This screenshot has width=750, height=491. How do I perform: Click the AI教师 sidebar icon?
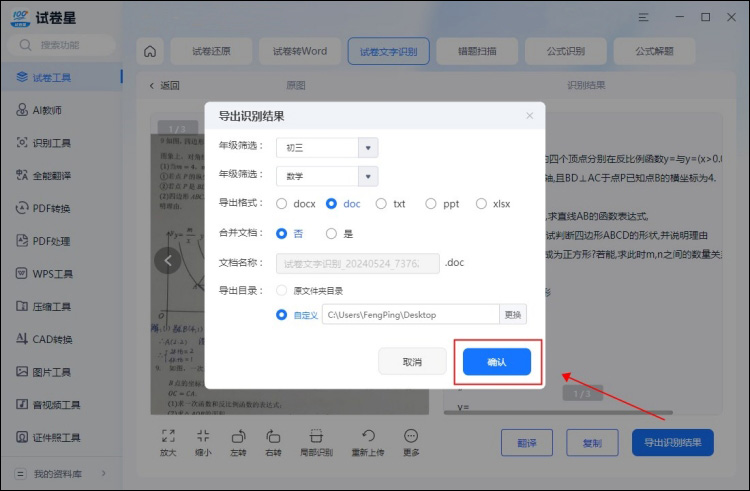22,109
